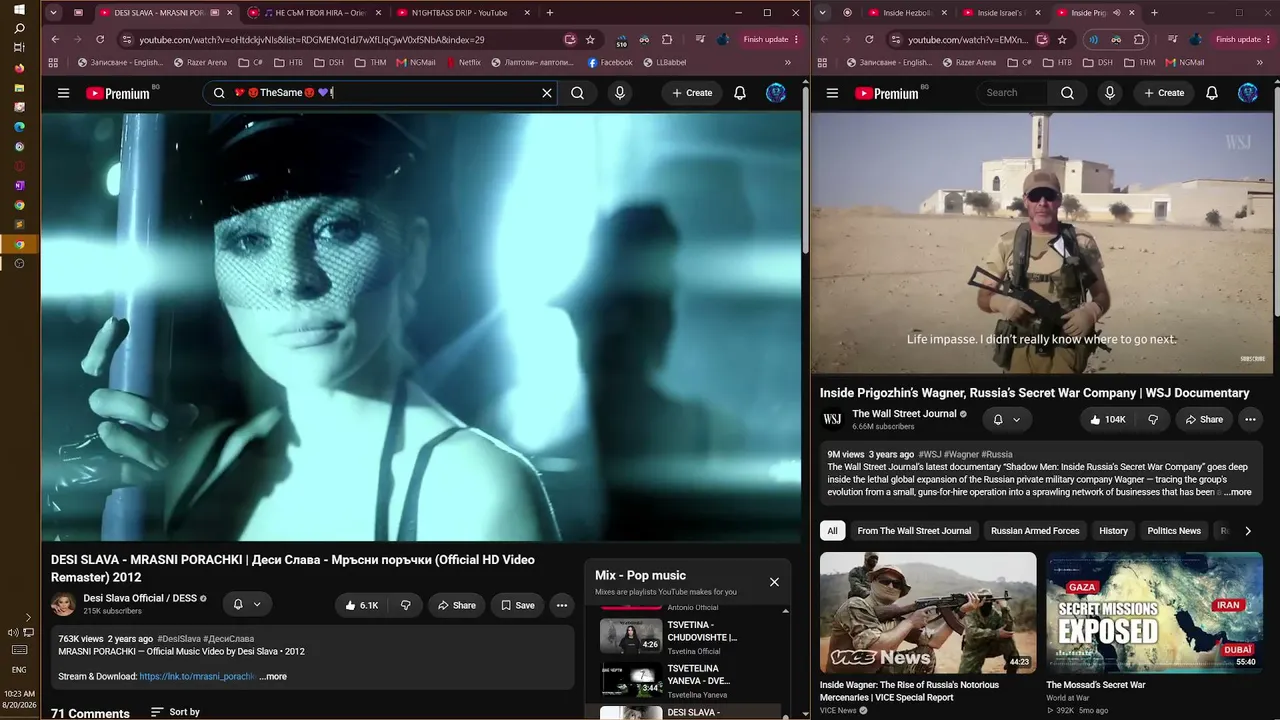Open account avatar in left YouTube window
Image resolution: width=1280 pixels, height=720 pixels.
(775, 93)
